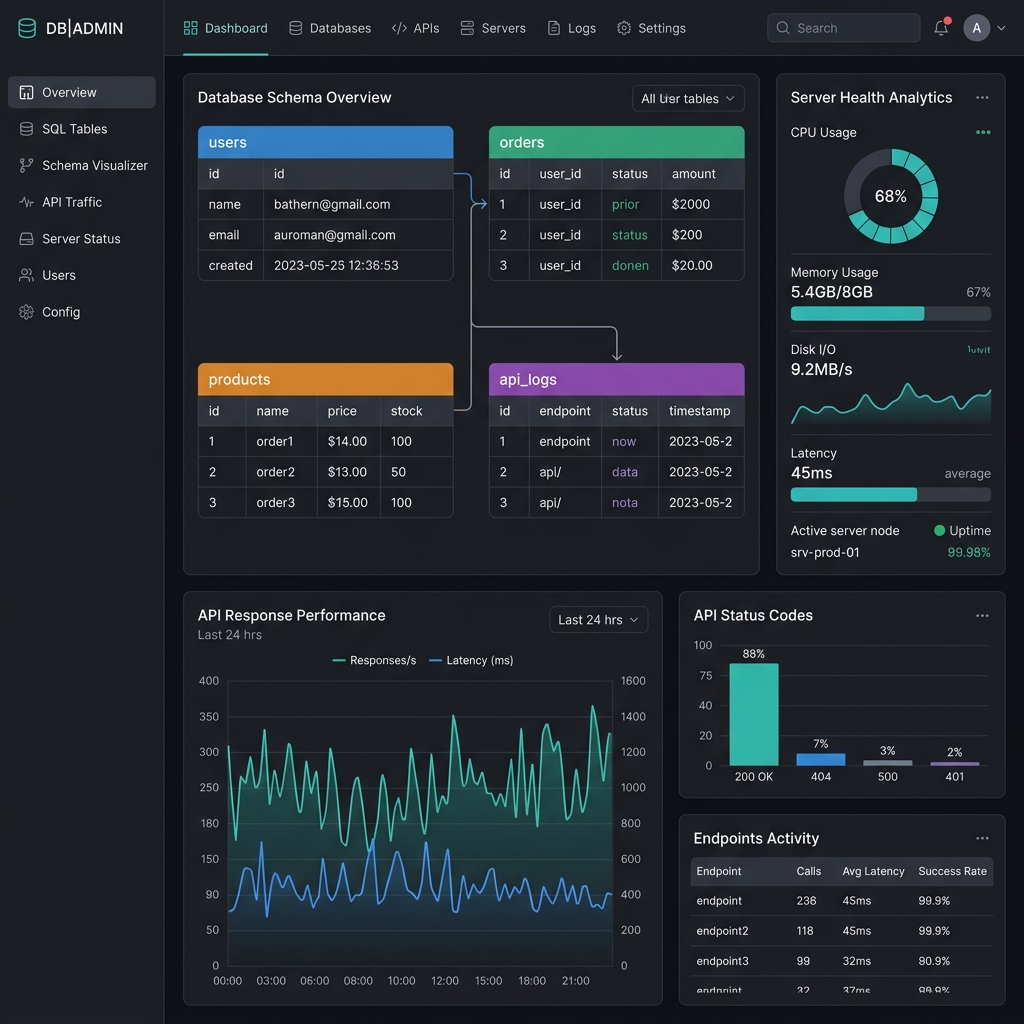Click the 404 bar in status chart

pyautogui.click(x=821, y=760)
